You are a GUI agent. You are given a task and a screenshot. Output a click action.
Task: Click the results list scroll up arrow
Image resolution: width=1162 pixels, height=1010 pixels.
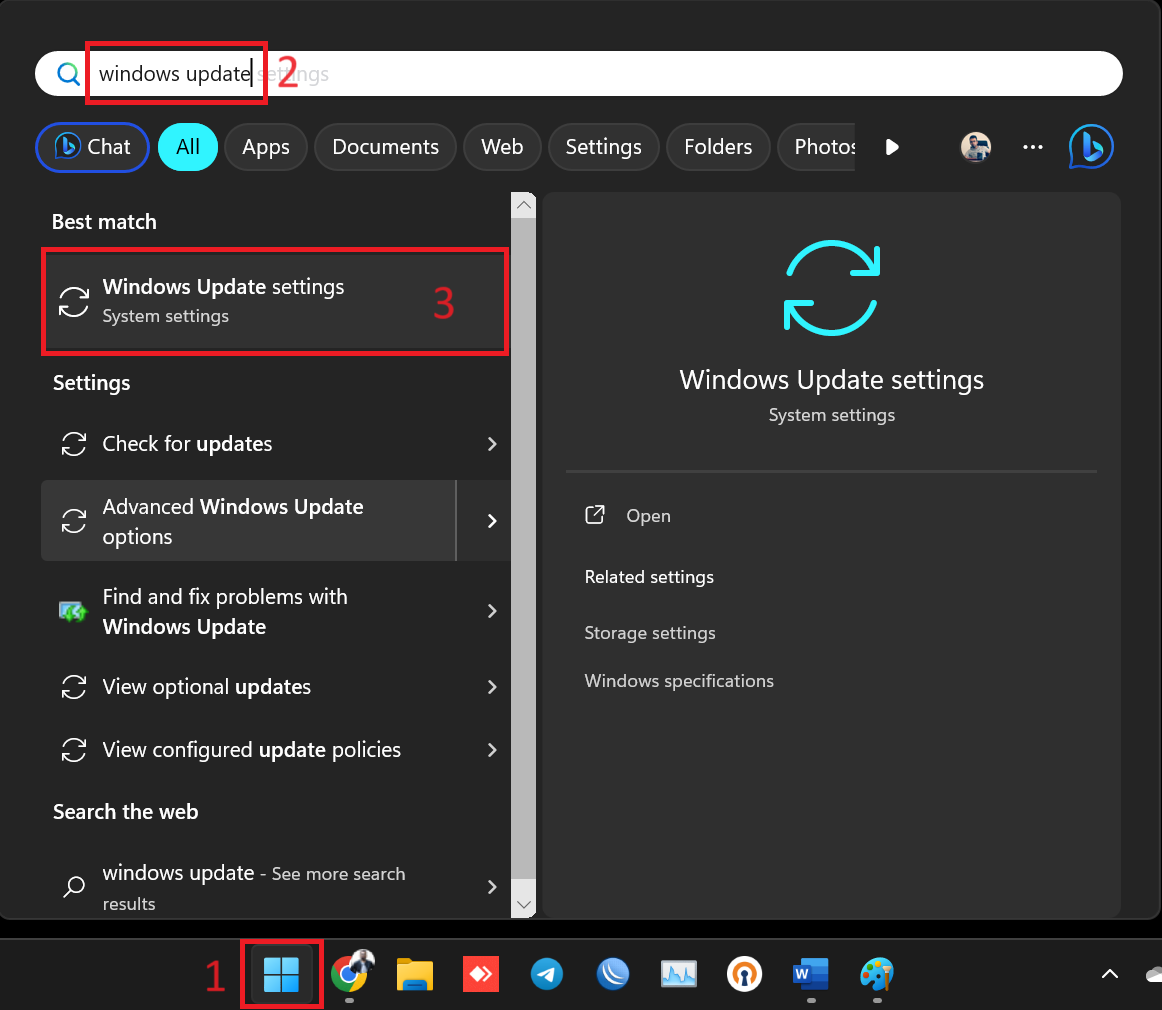(524, 205)
